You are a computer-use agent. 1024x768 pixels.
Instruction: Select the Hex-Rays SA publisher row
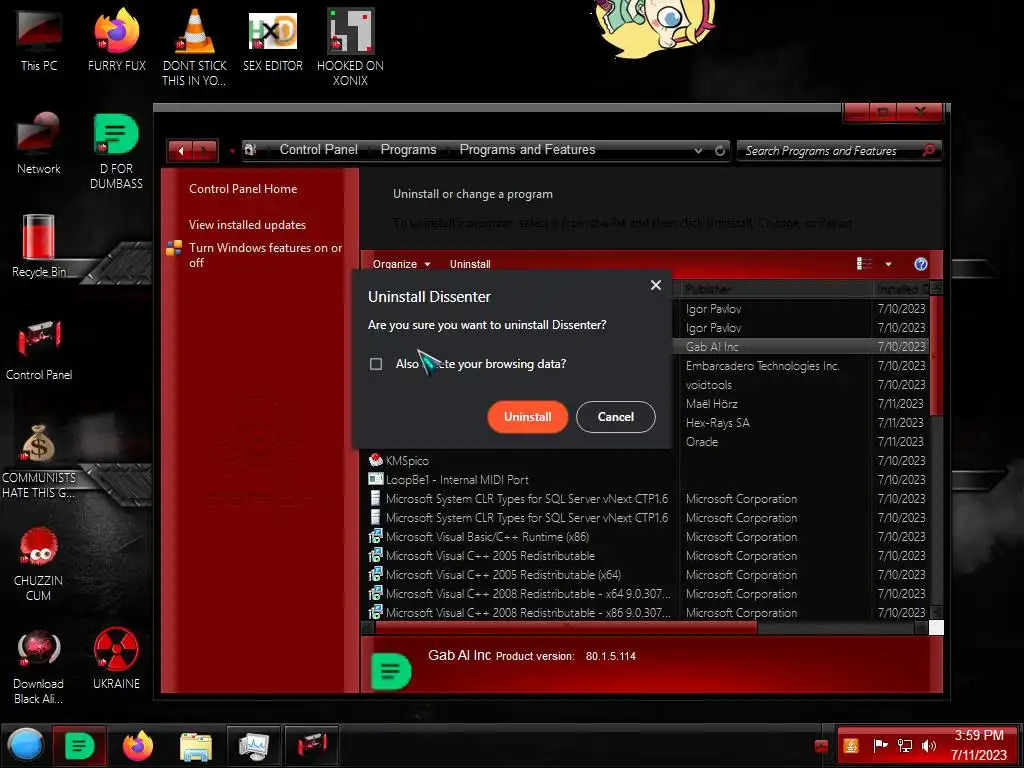[800, 423]
